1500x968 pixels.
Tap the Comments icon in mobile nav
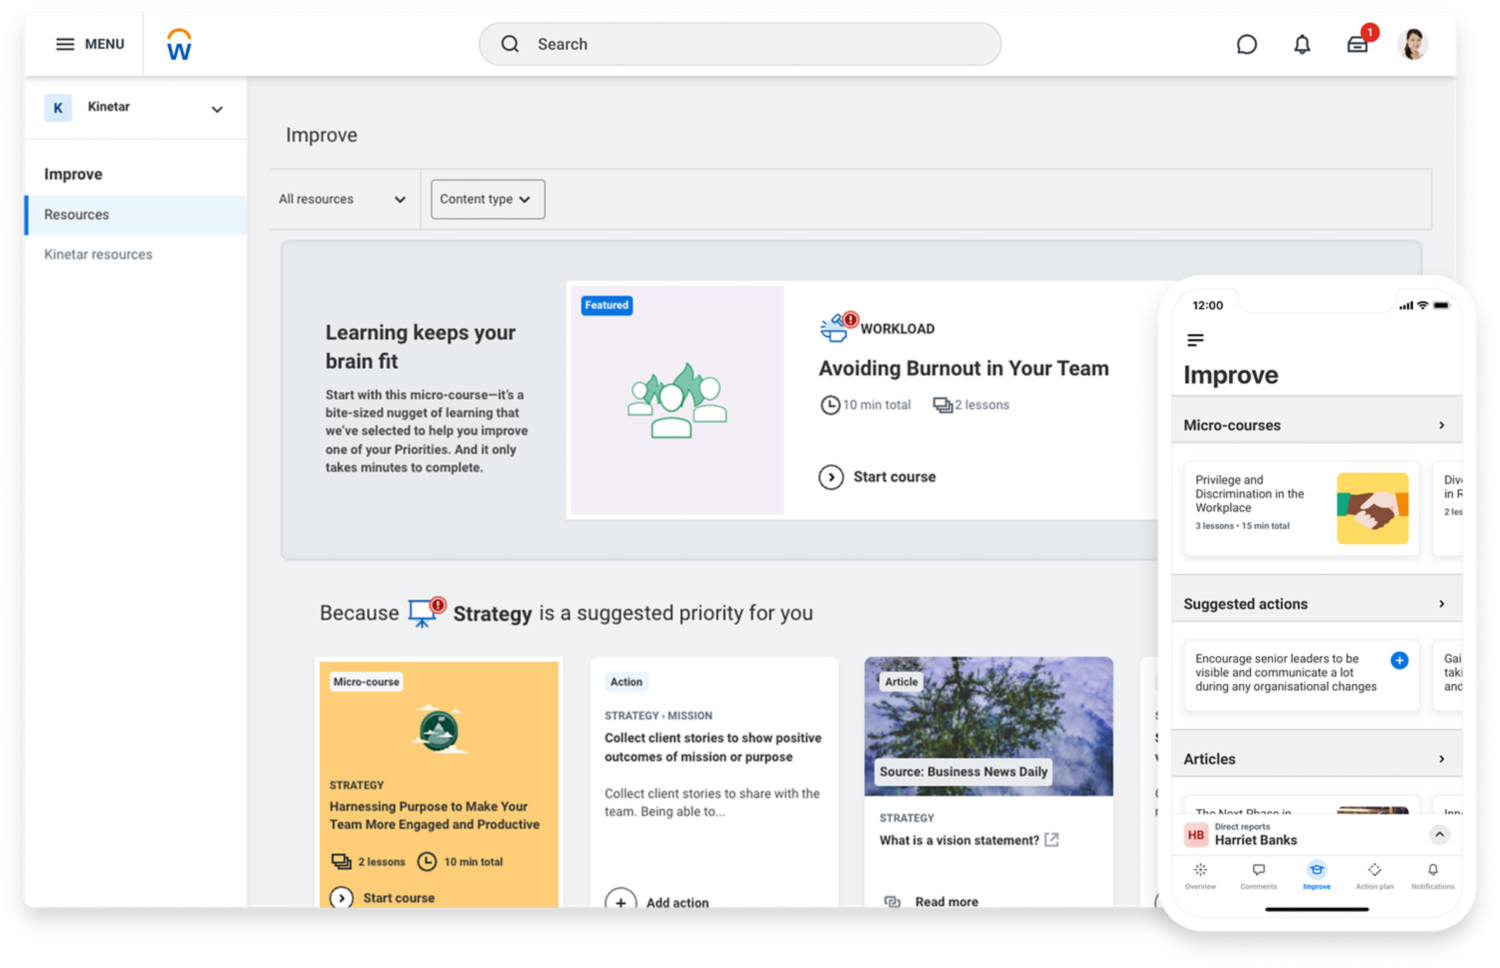point(1258,872)
